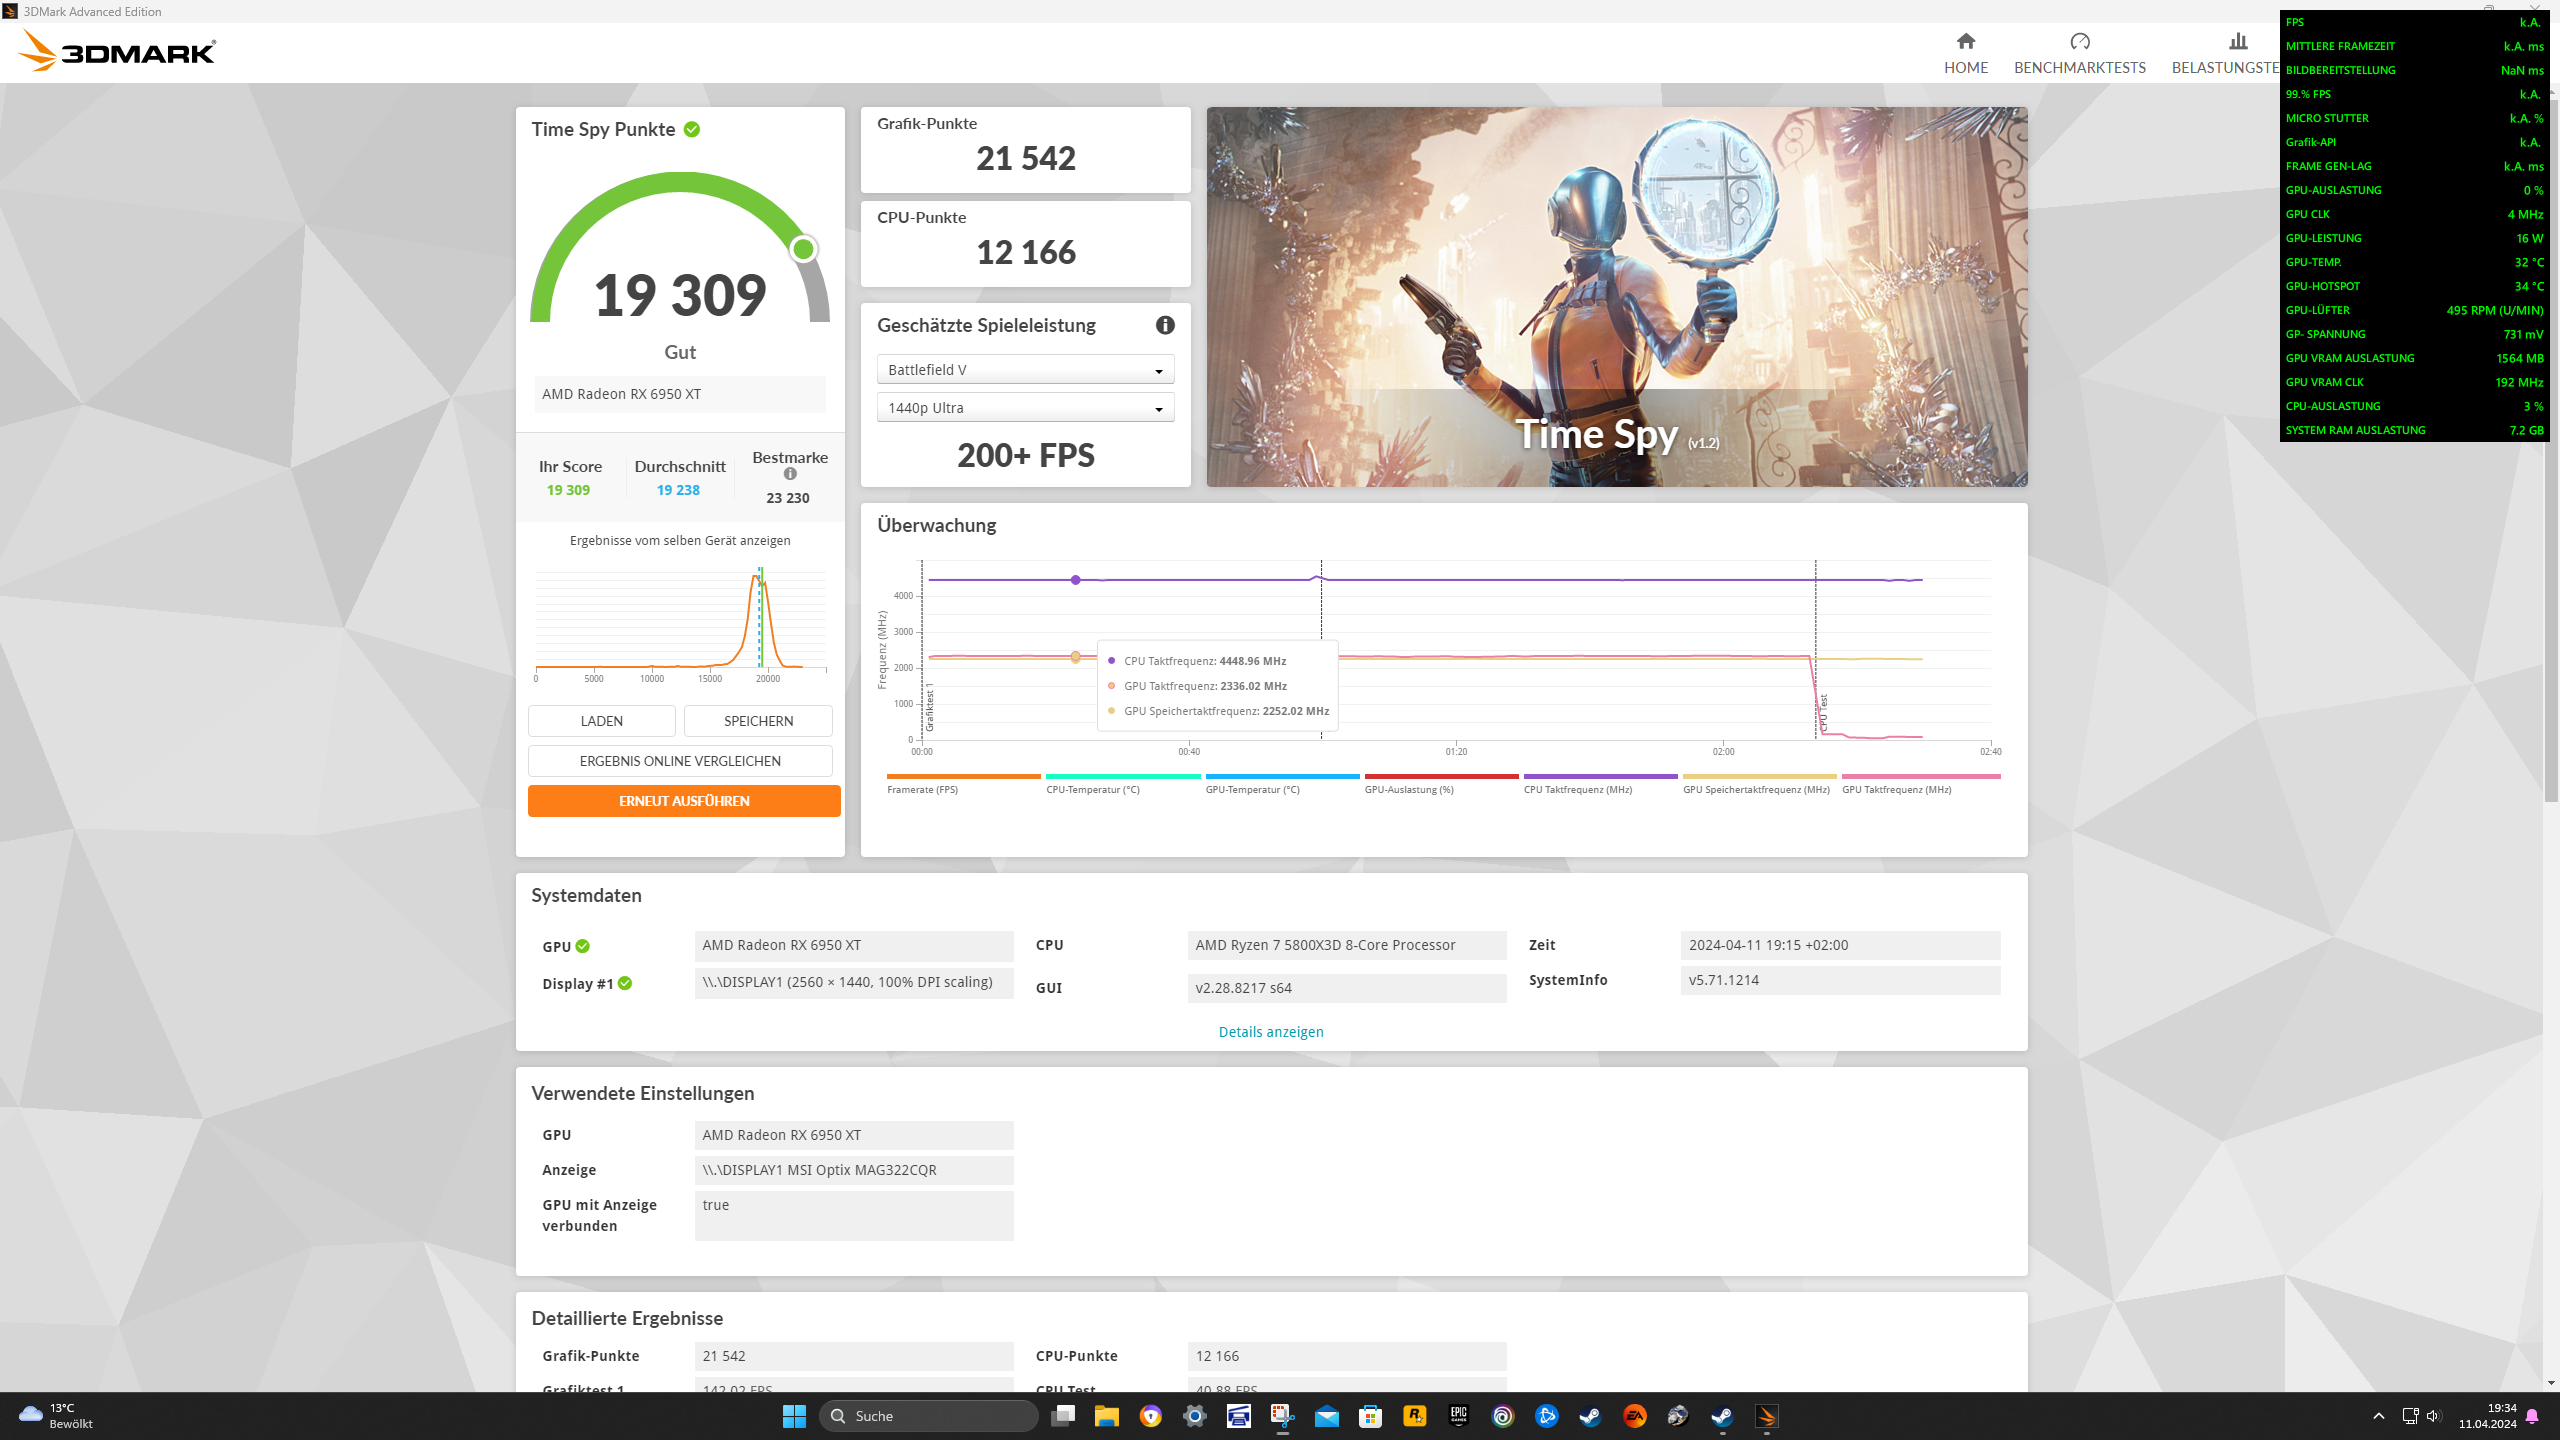Click the Windows taskbar Suche field

tap(930, 1416)
